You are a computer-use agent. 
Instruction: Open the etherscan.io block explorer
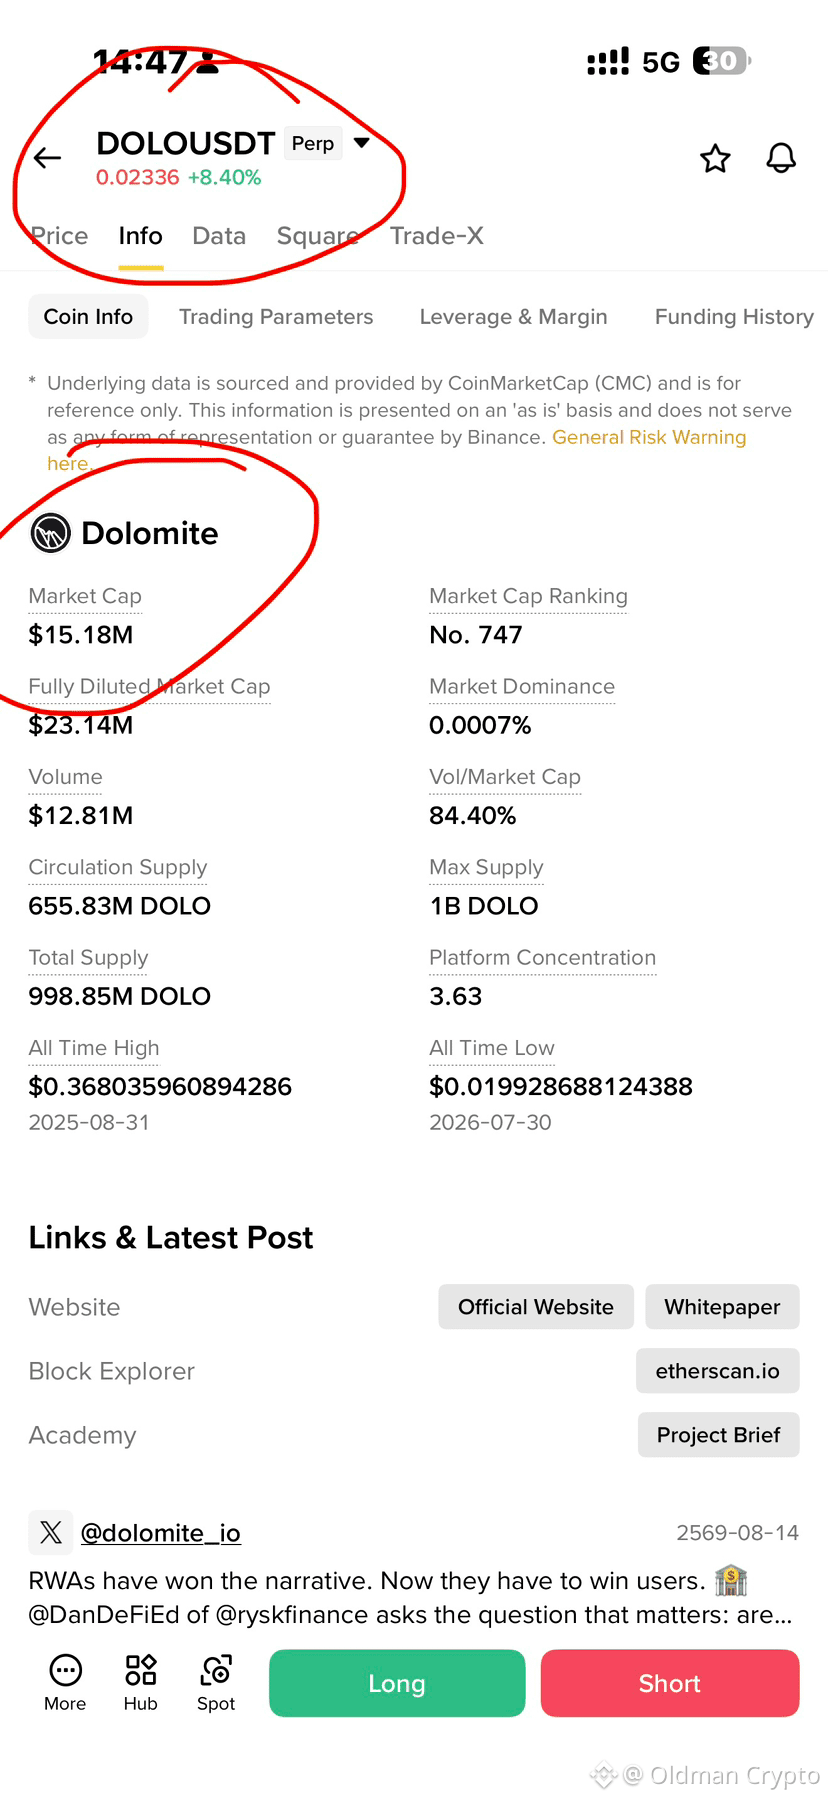point(718,1371)
